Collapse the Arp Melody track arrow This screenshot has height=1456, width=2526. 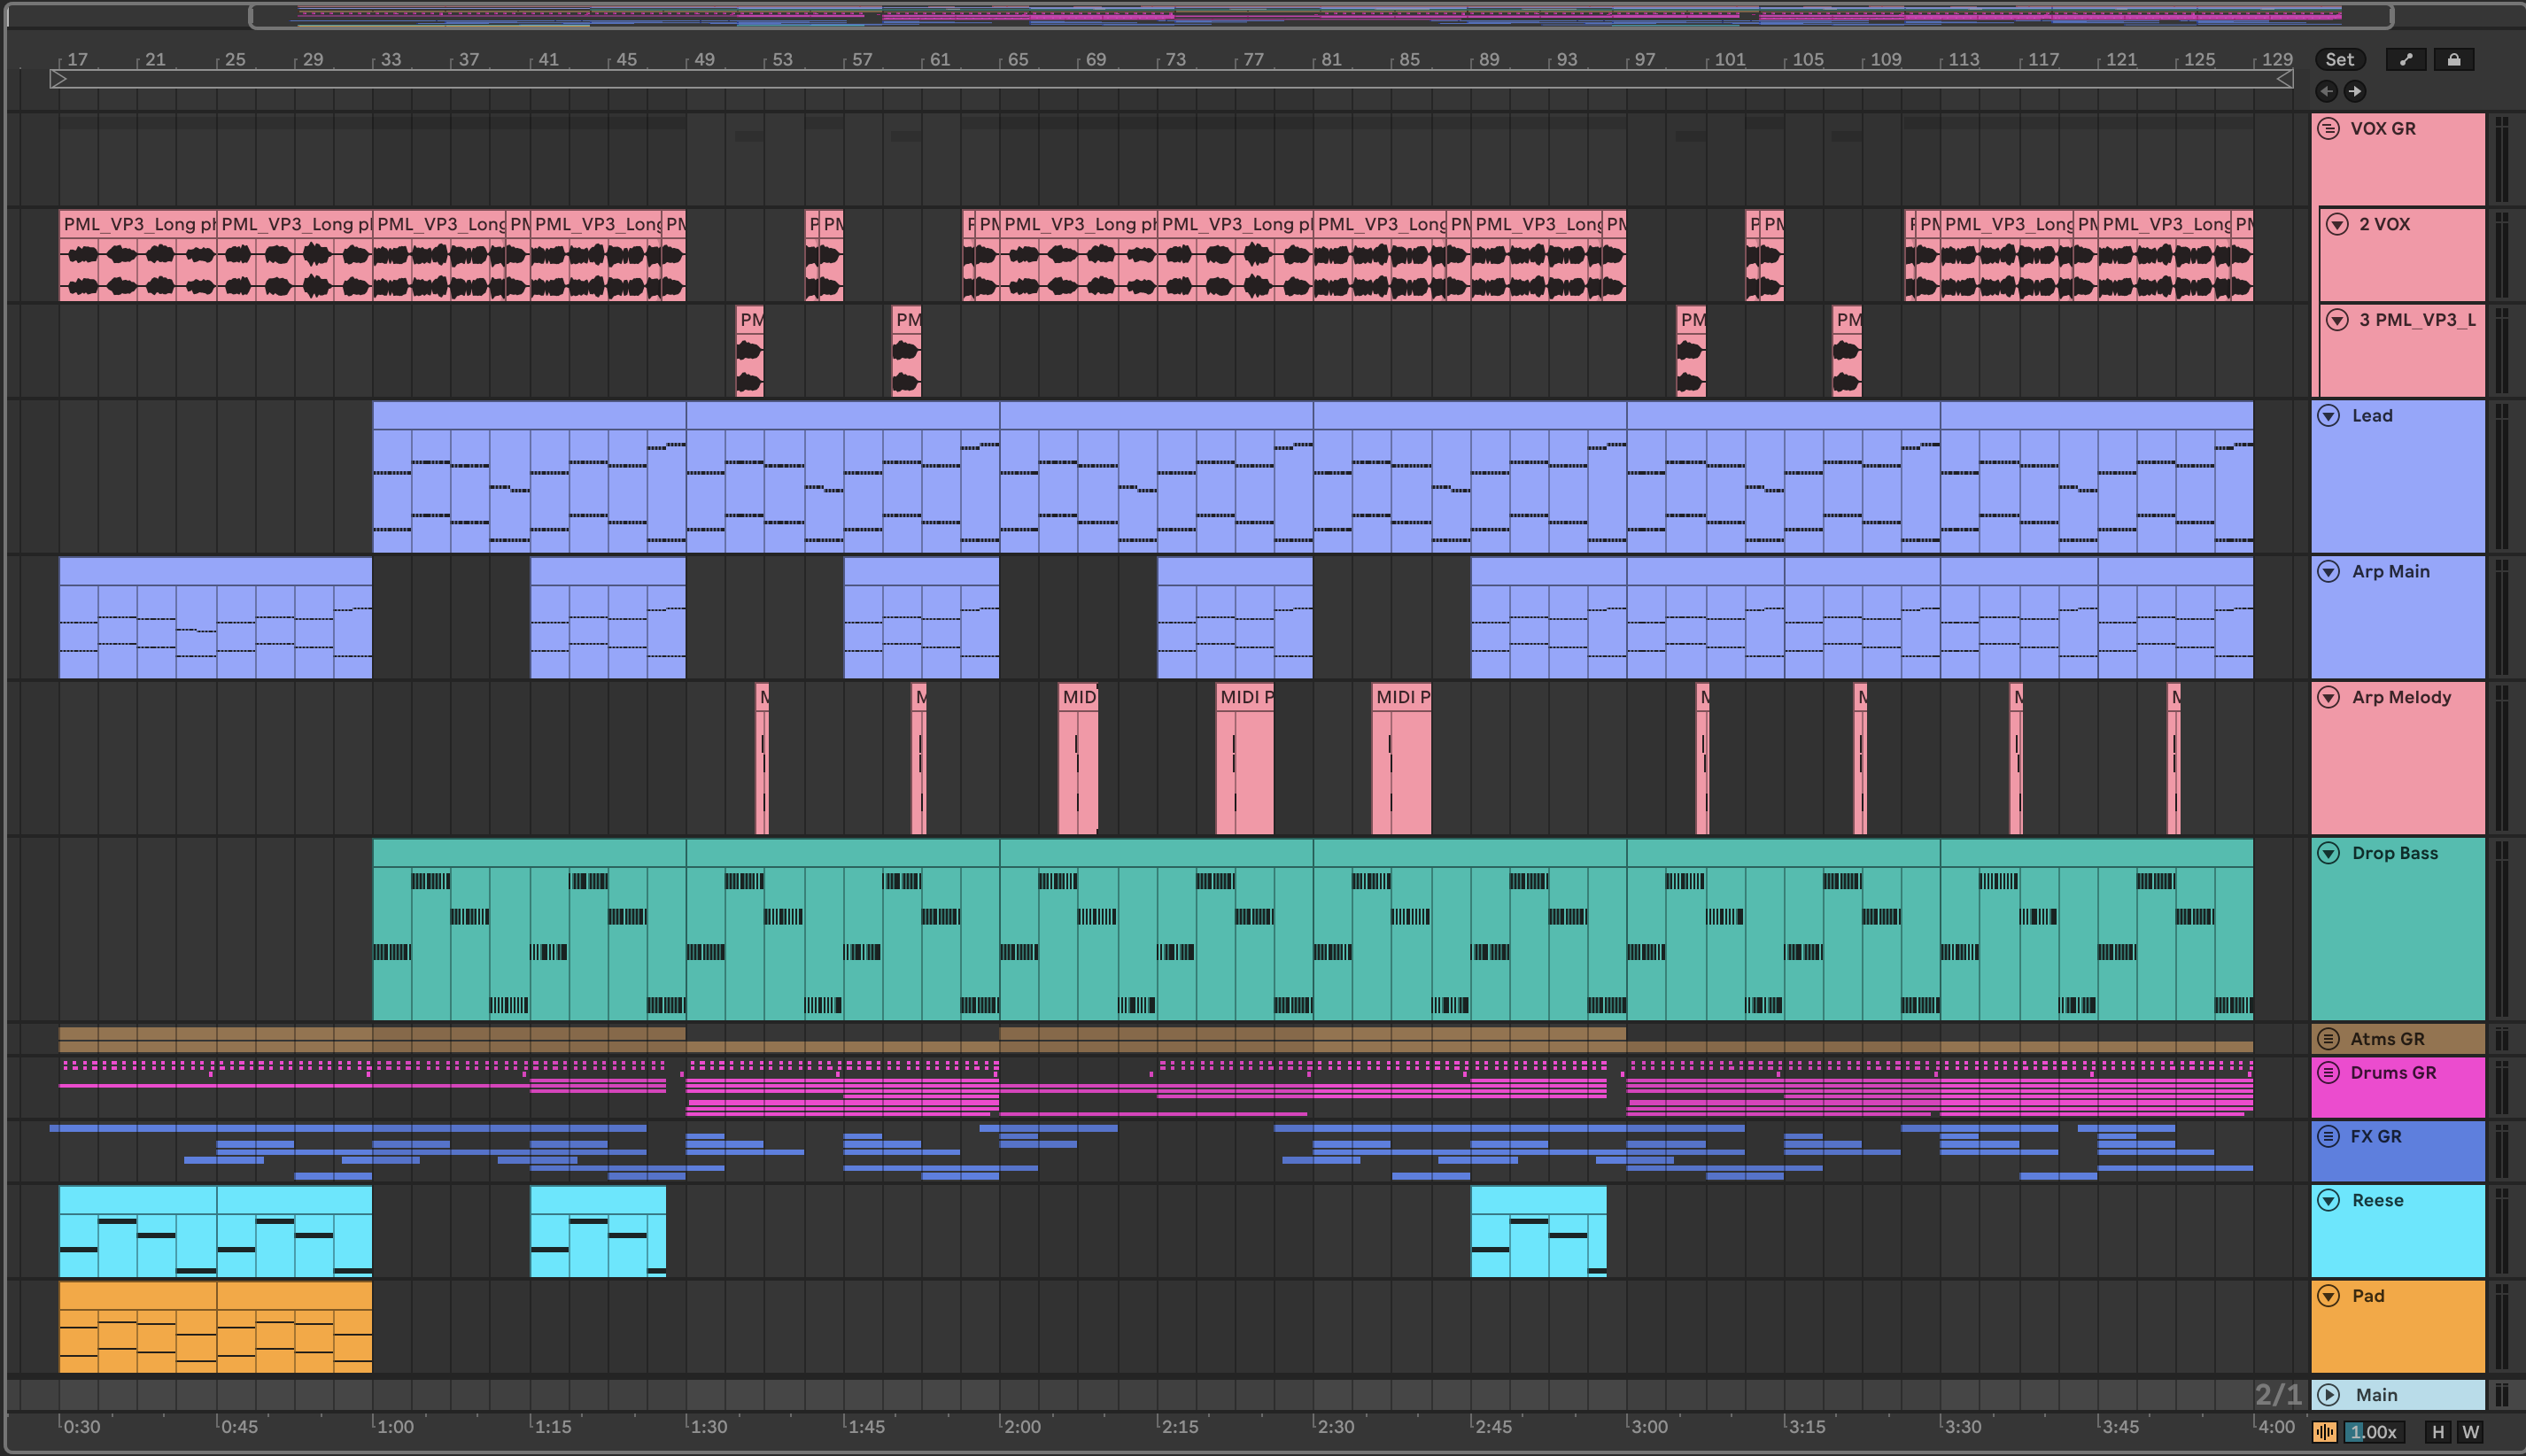coord(2328,697)
